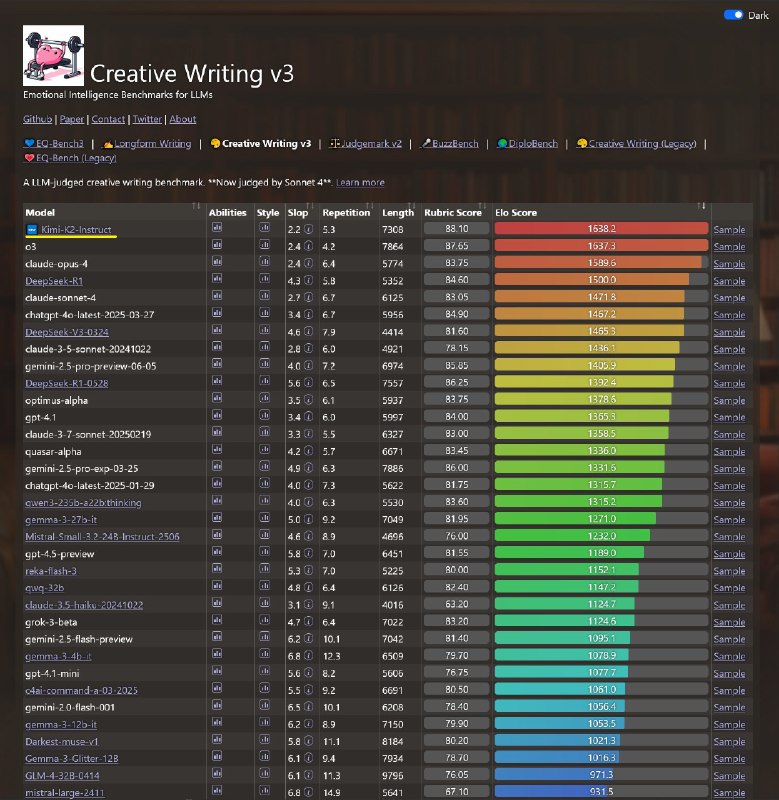The width and height of the screenshot is (779, 800).
Task: Open Abilities chart icon for Kimi-K2-Instruct
Action: (217, 228)
